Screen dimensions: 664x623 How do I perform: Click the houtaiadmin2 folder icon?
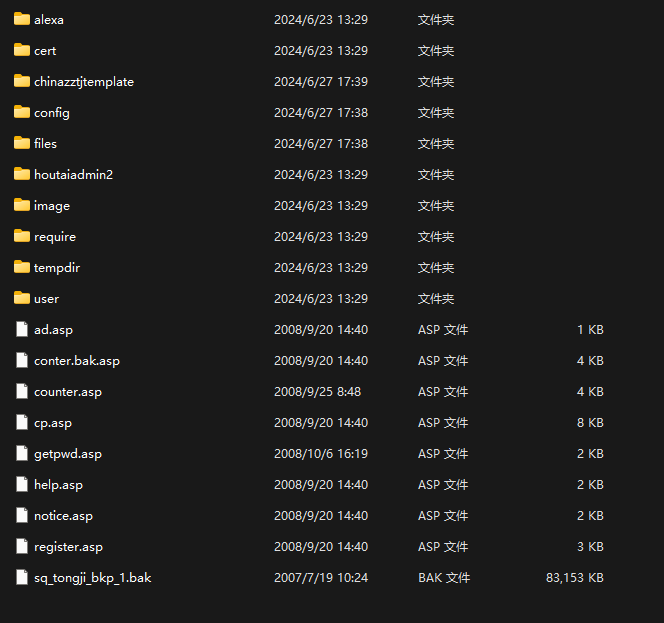[22, 174]
